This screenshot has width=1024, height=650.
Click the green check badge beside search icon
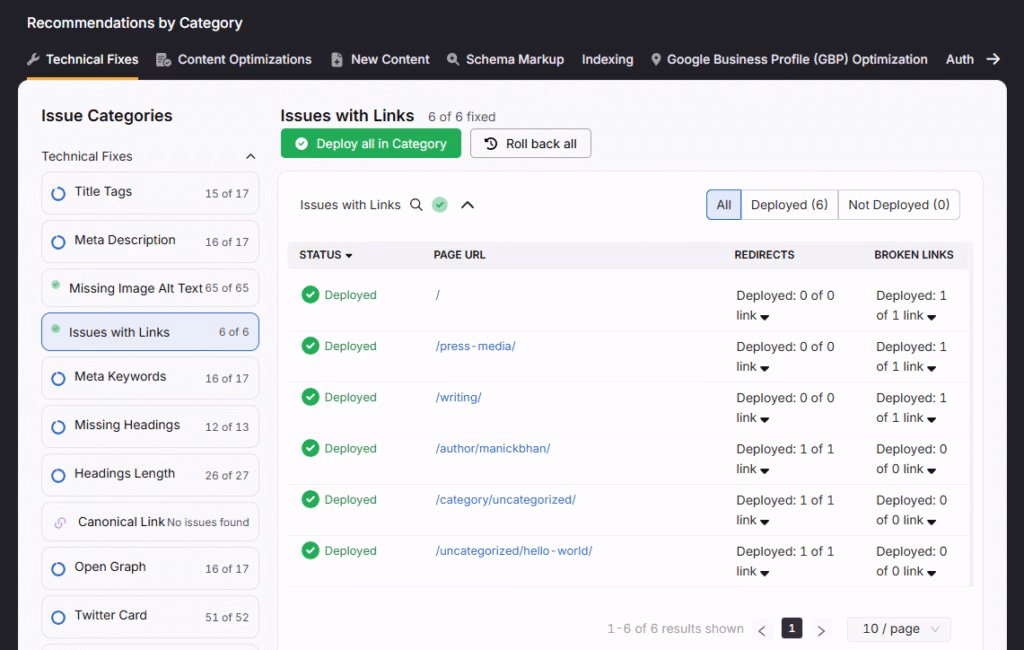click(440, 205)
